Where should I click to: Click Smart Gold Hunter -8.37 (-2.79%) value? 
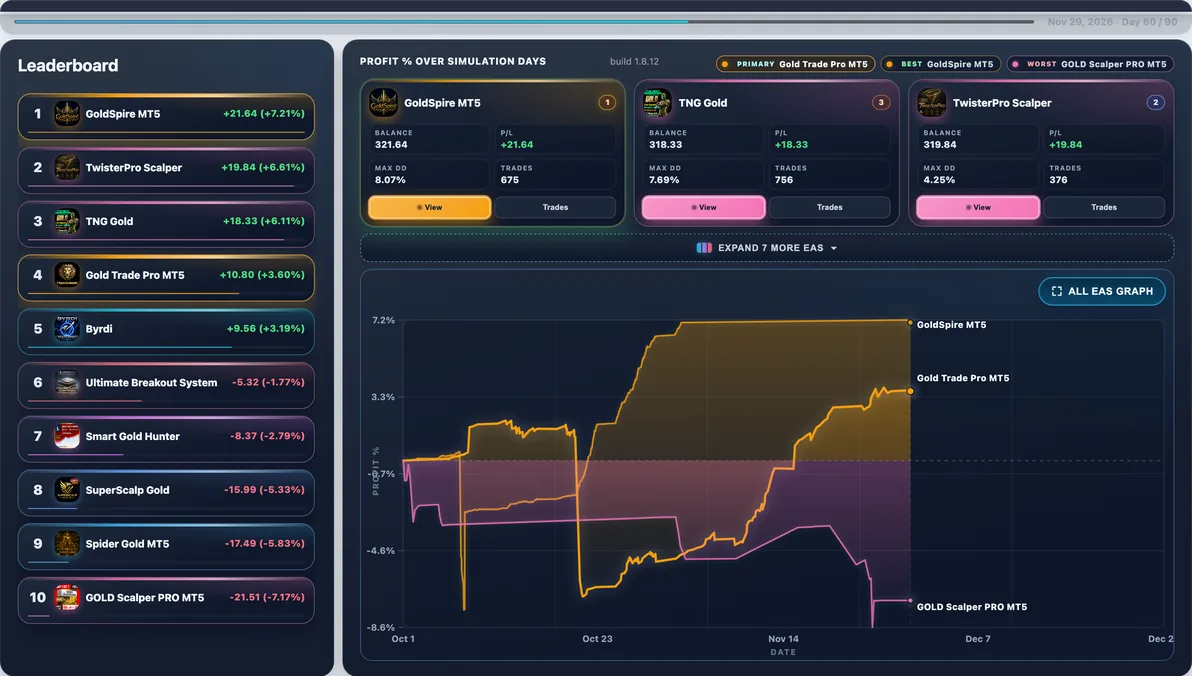[x=267, y=436]
